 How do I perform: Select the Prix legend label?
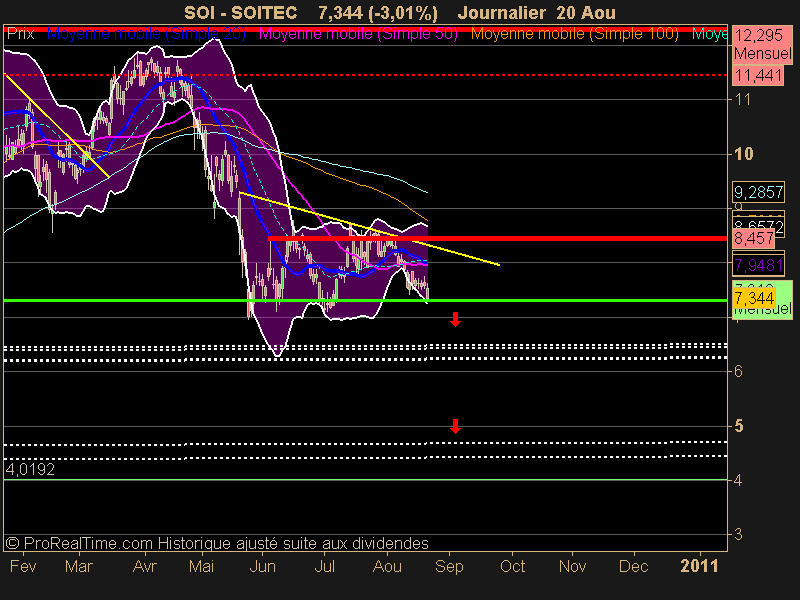tap(21, 34)
